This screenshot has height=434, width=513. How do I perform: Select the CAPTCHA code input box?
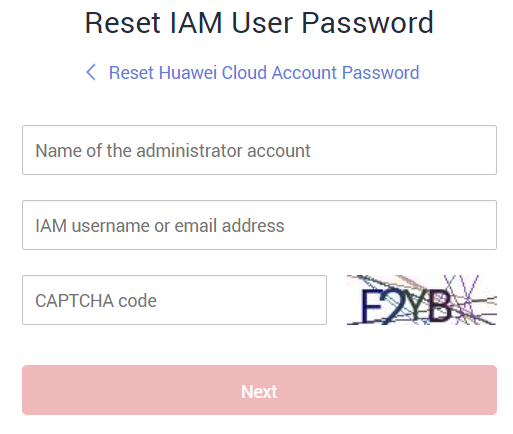coord(174,300)
